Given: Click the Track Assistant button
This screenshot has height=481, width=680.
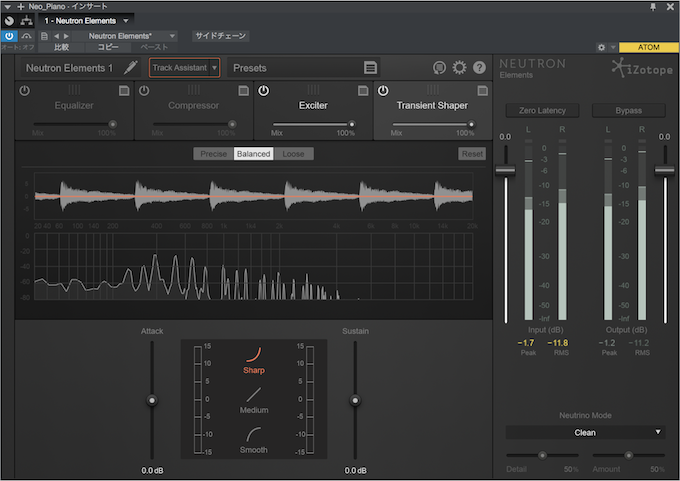Looking at the screenshot, I should pos(180,68).
